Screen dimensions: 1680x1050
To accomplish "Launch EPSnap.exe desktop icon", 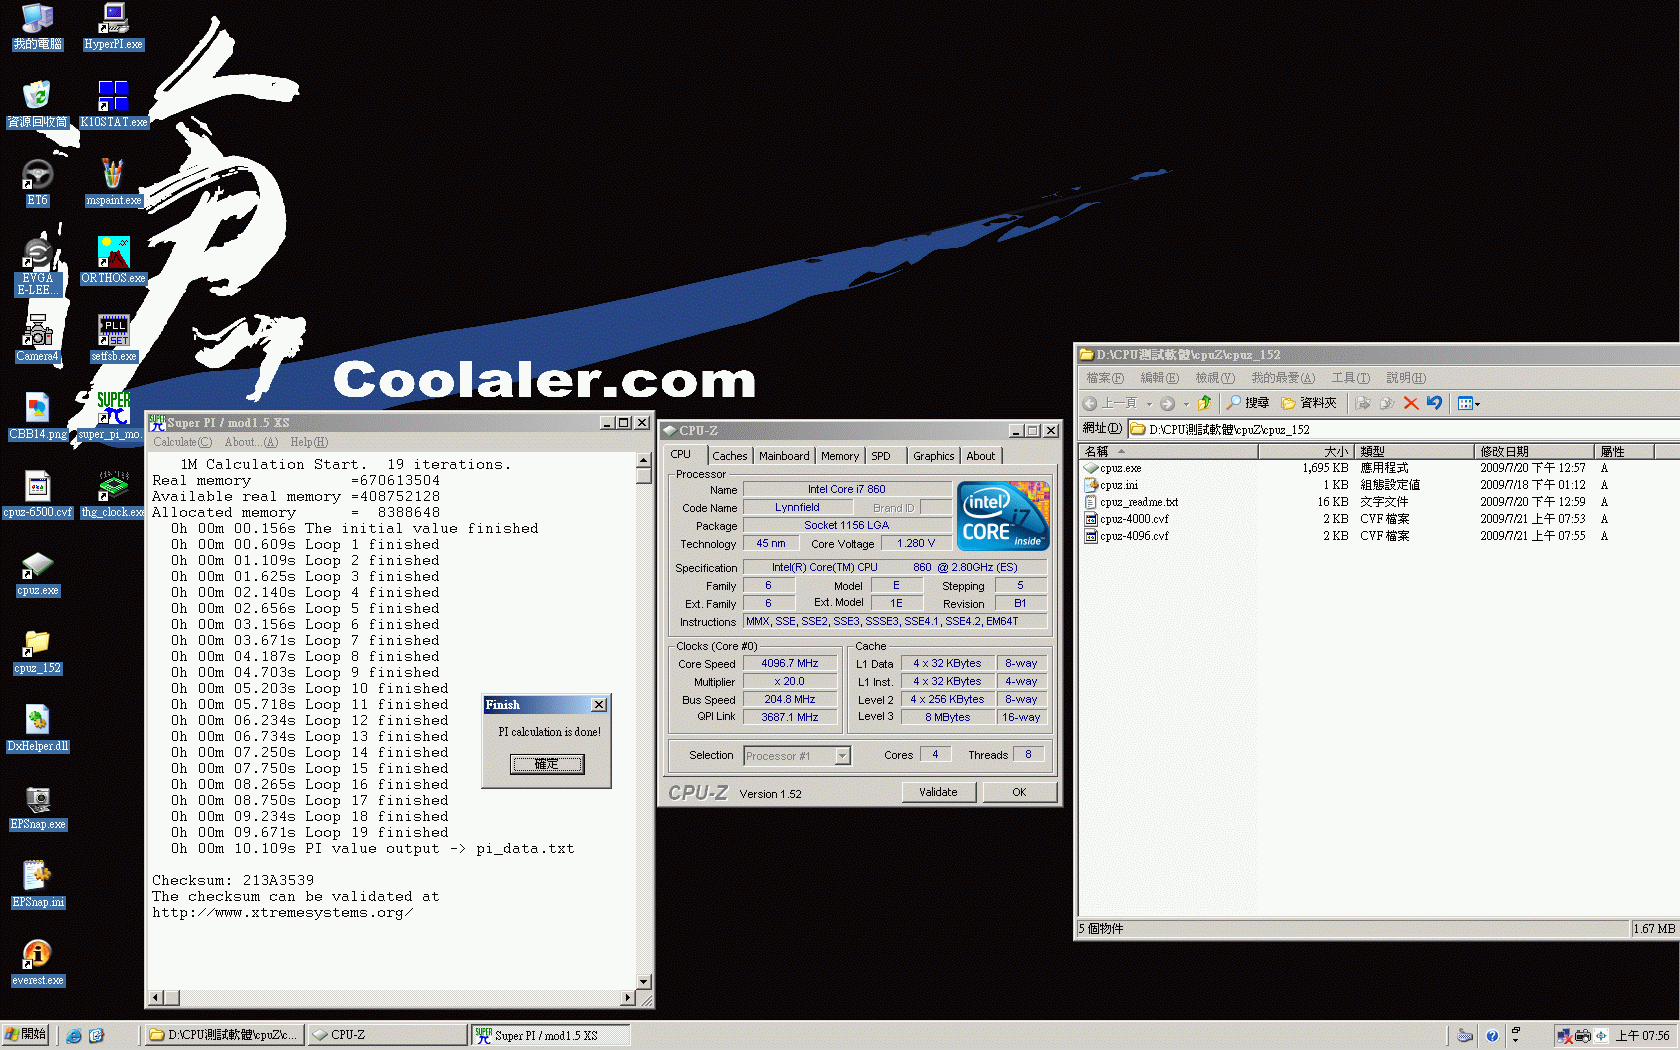I will [x=37, y=806].
